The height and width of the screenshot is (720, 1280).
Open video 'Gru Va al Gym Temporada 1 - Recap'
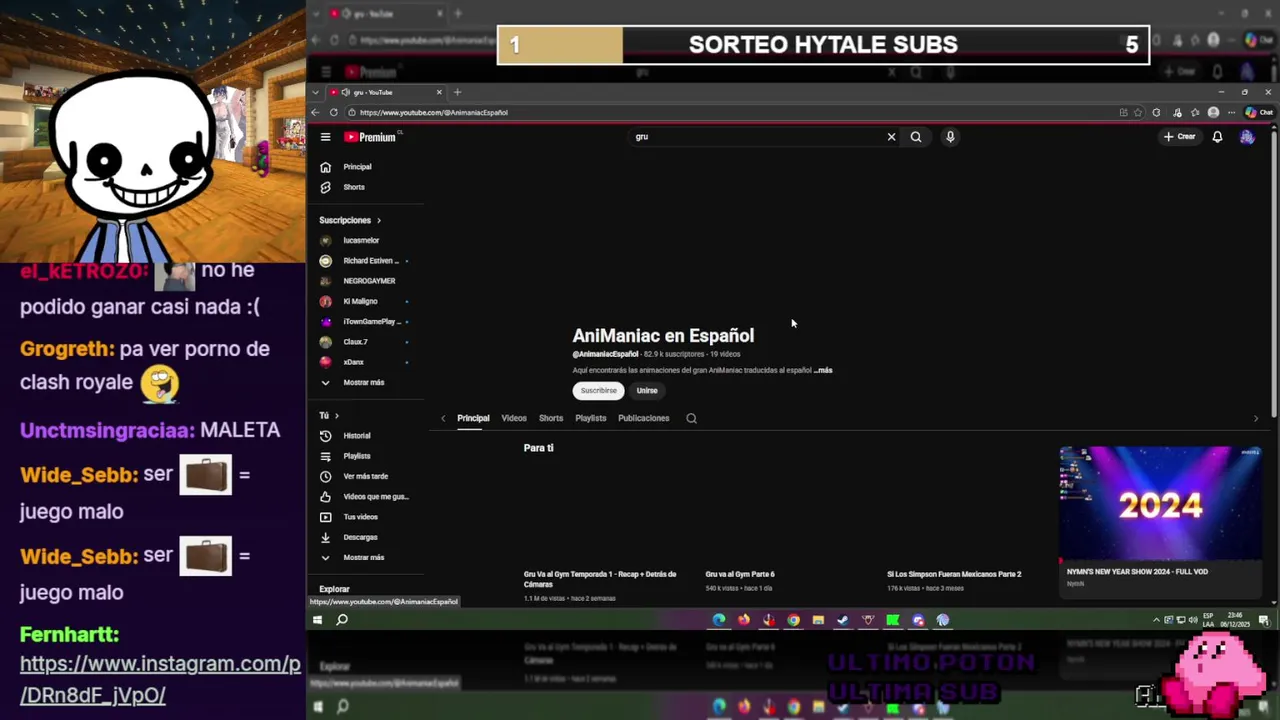600,578
